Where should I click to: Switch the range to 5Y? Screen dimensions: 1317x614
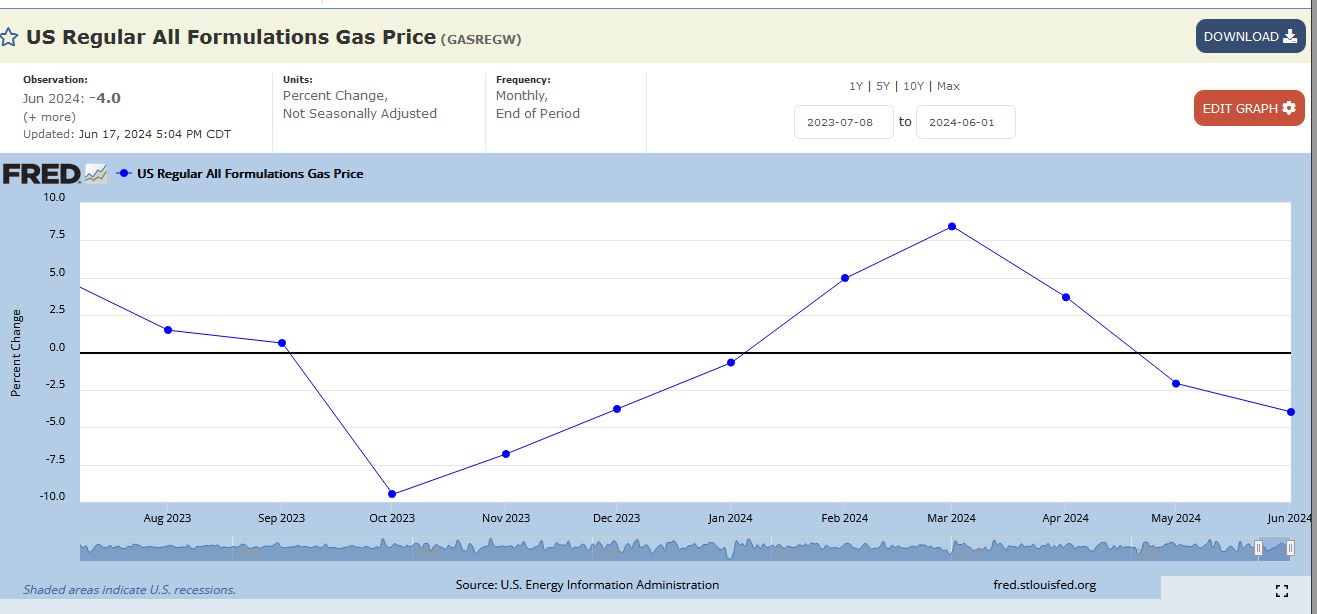[880, 86]
